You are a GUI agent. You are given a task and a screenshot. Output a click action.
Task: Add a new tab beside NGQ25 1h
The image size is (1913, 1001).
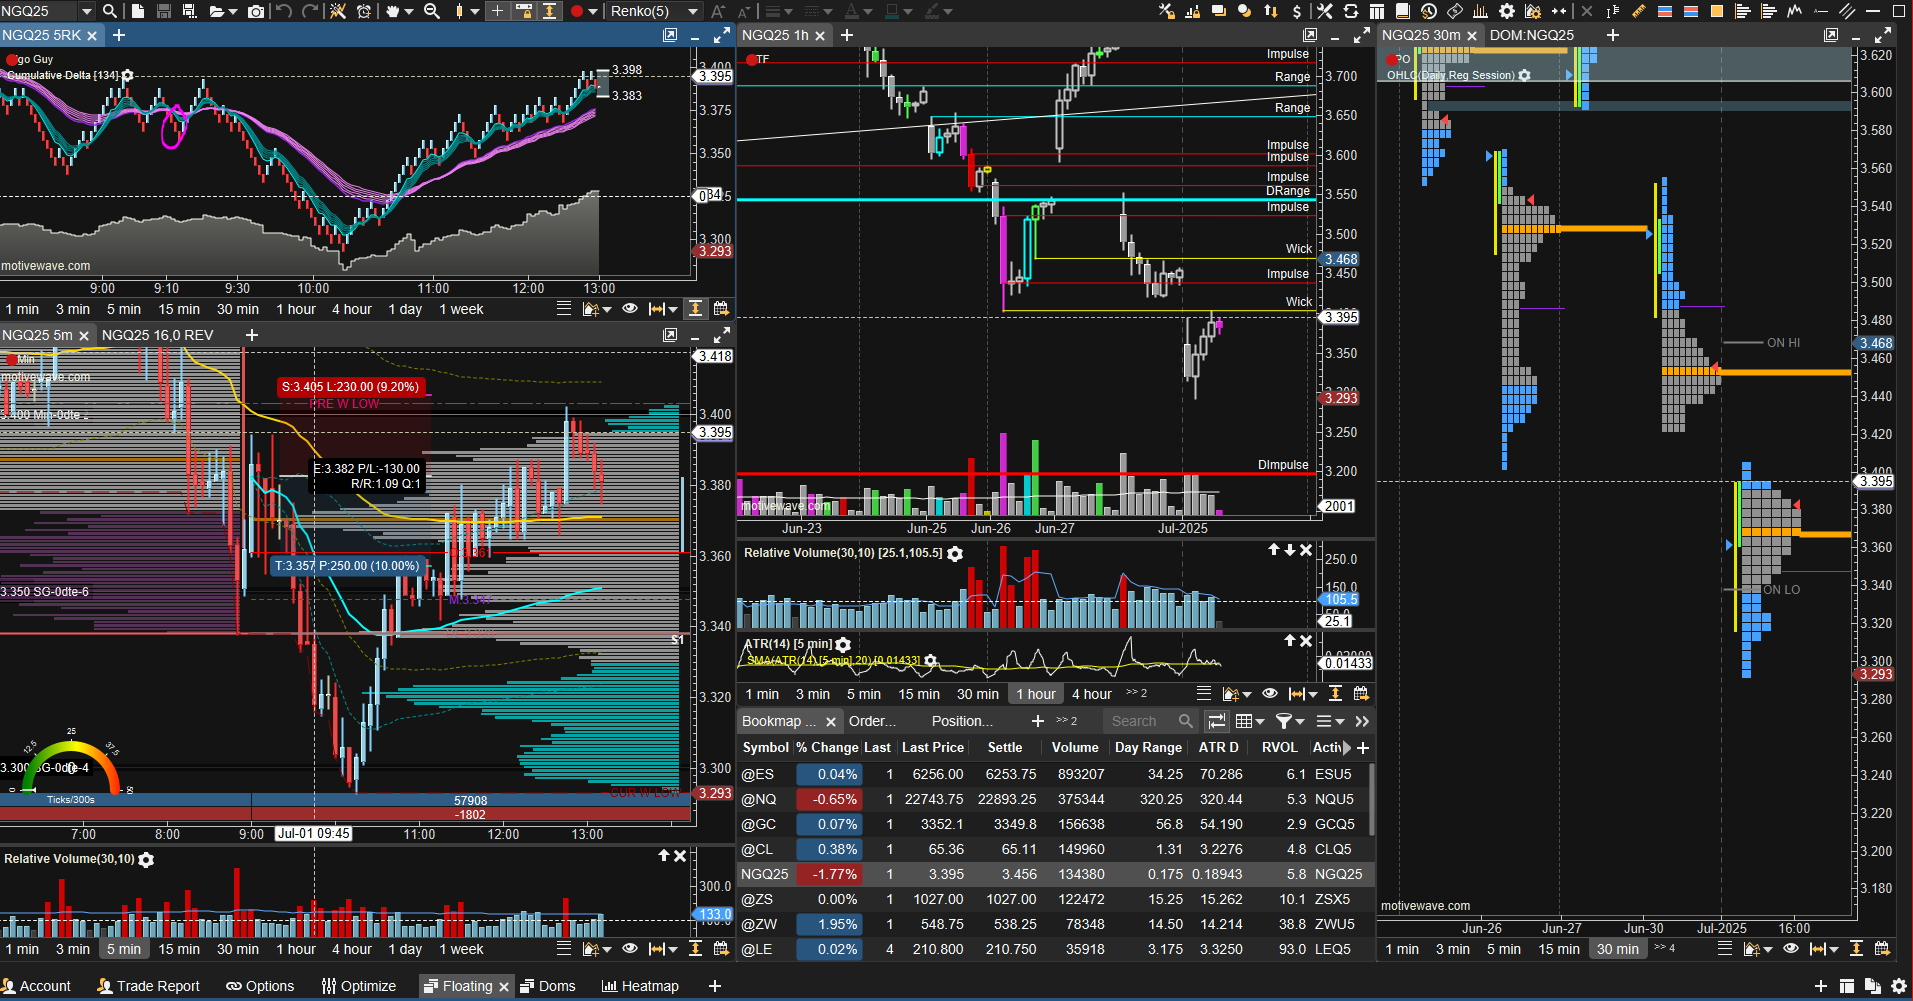pyautogui.click(x=847, y=35)
